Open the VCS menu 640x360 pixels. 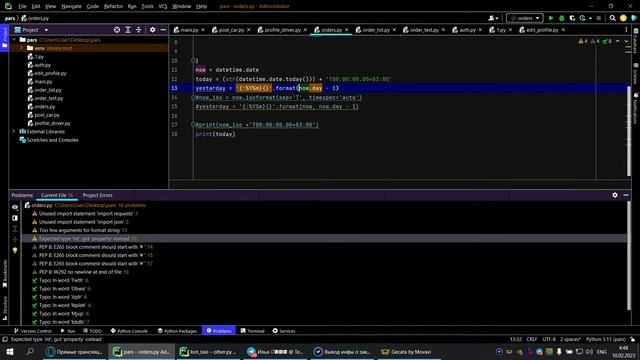(163, 6)
